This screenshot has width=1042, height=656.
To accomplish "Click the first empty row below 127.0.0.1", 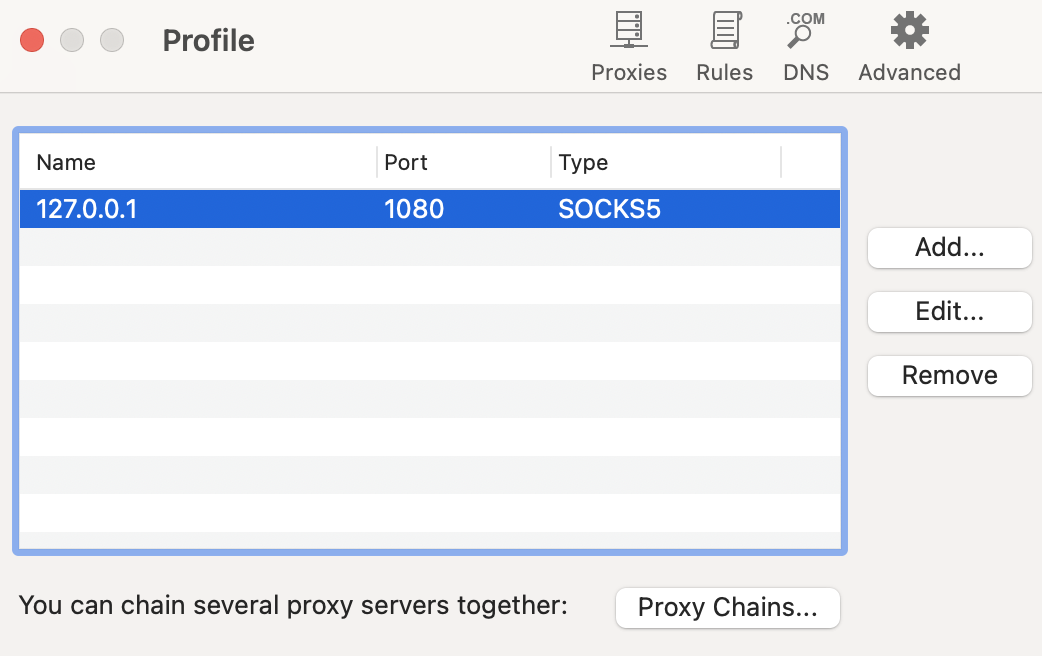I will coord(429,247).
